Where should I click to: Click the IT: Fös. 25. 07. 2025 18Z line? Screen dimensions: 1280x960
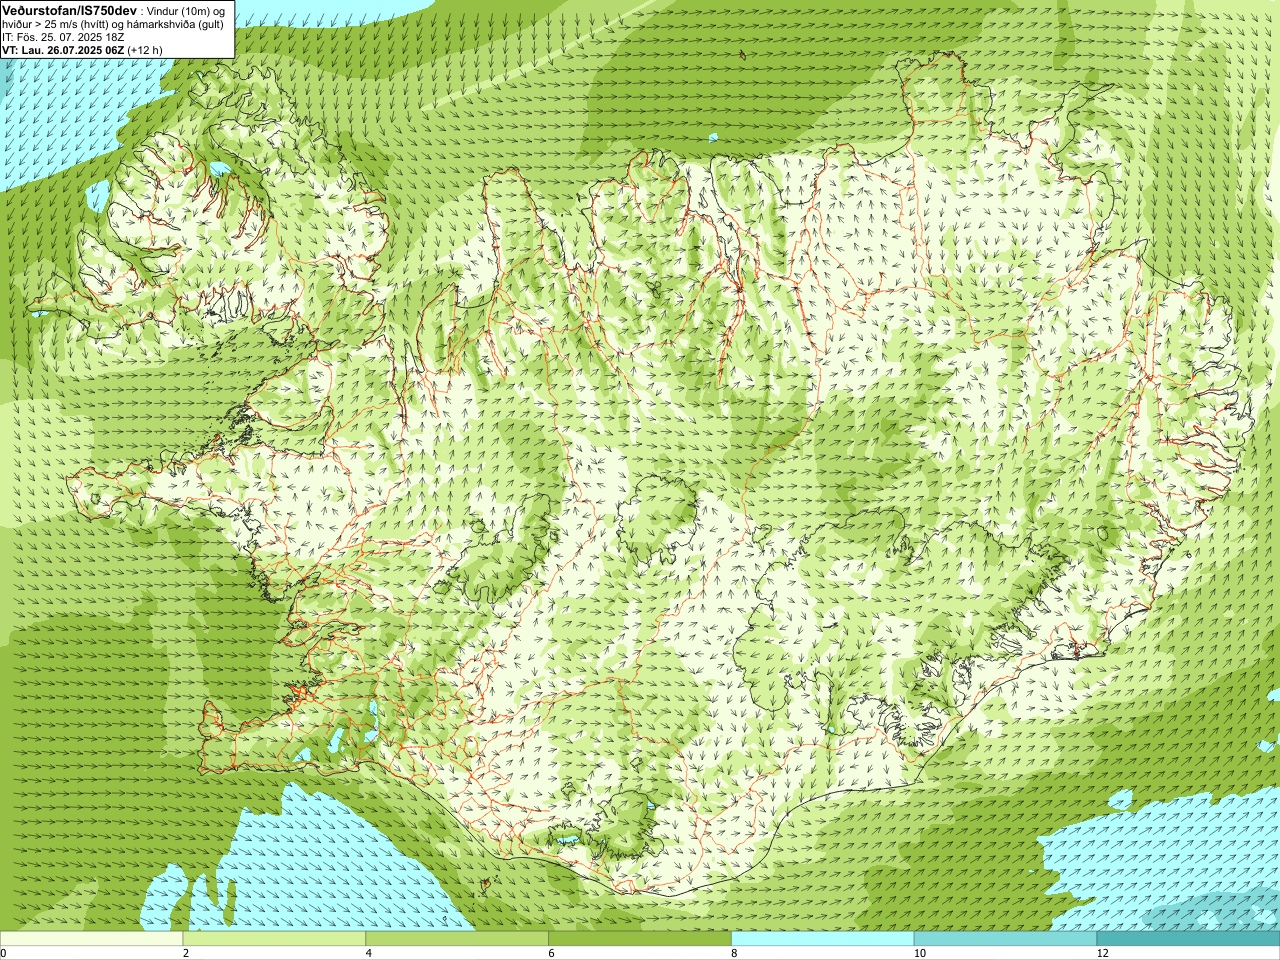(x=63, y=36)
